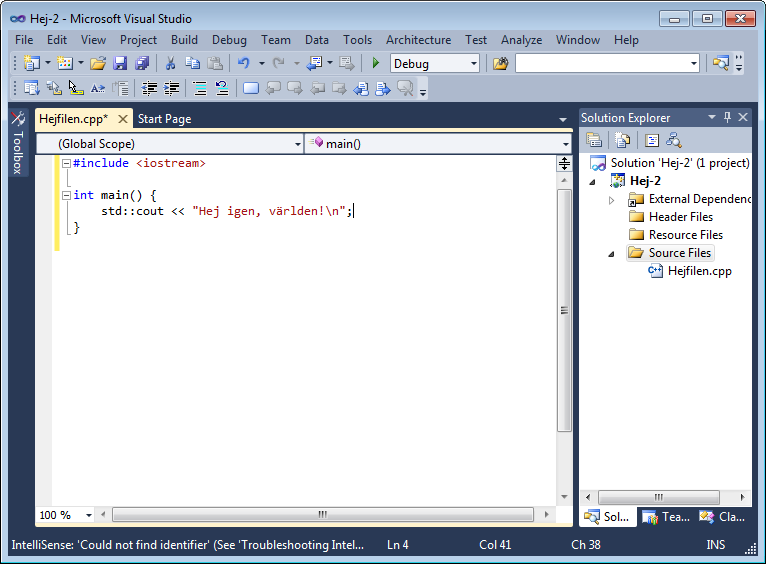Increase line indent with the indent icon
766x564 pixels.
171,88
